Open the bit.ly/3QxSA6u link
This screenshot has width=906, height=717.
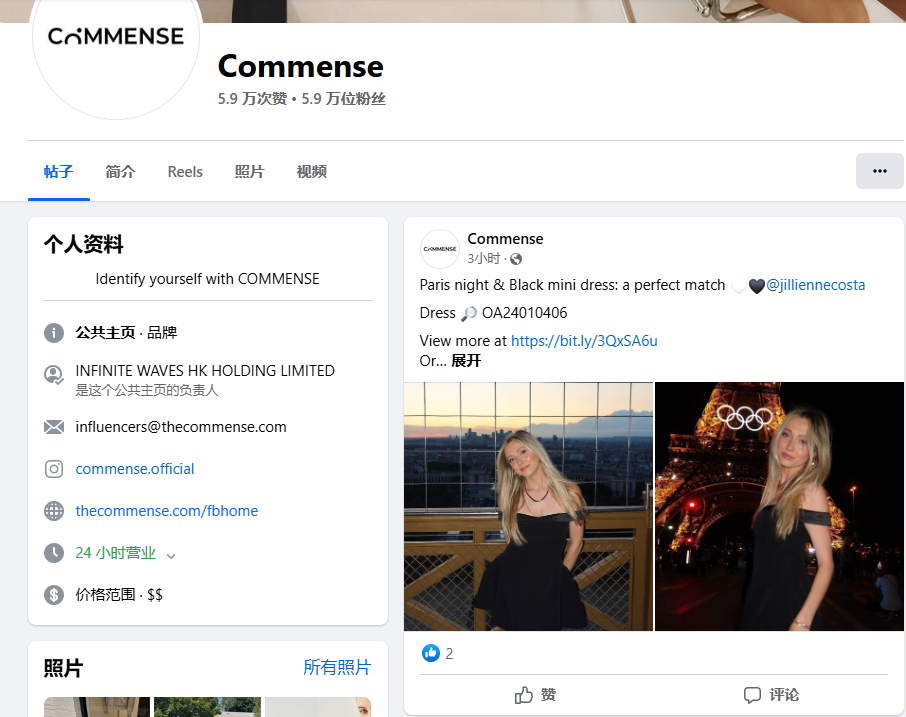tap(584, 341)
